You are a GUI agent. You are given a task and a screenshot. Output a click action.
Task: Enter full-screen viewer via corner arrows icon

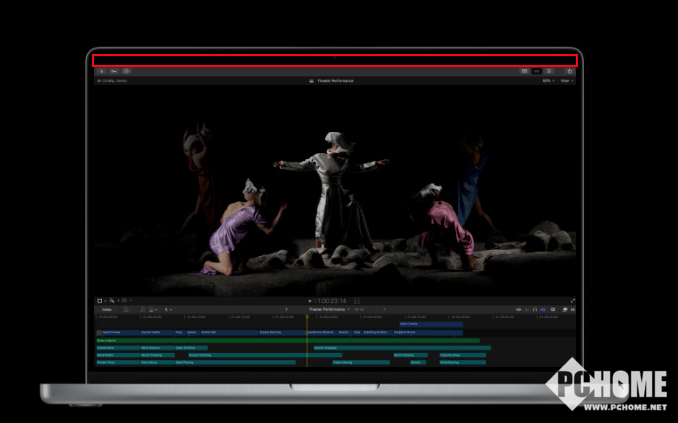pos(573,300)
